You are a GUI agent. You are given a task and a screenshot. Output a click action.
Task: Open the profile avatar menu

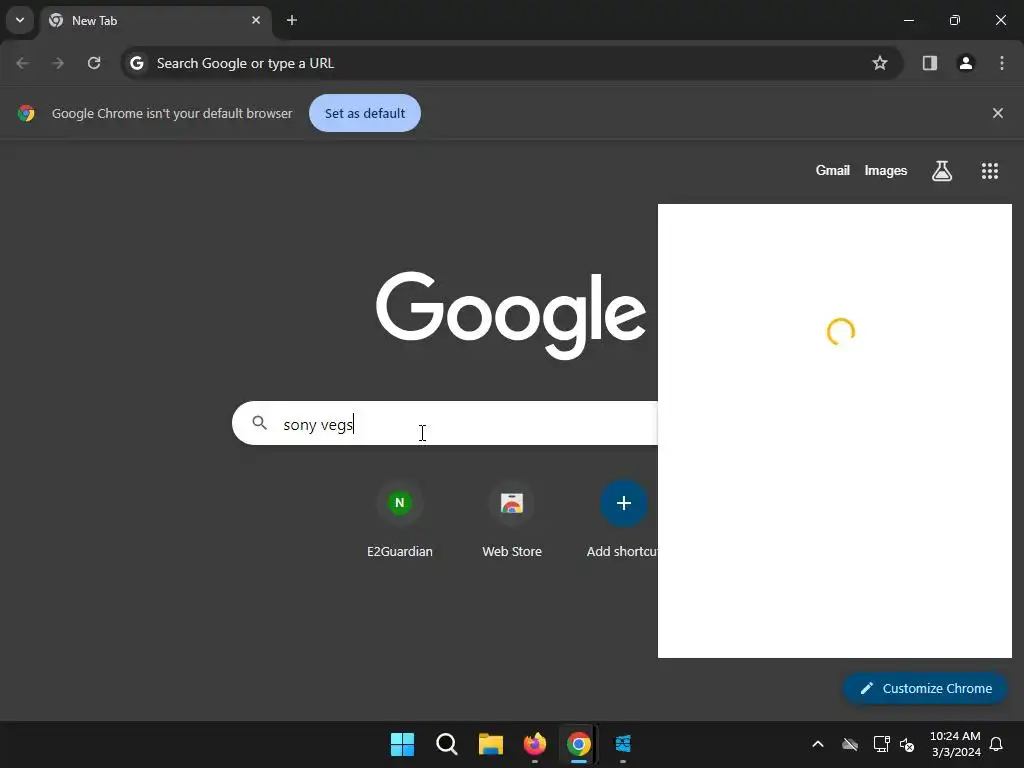pos(966,63)
